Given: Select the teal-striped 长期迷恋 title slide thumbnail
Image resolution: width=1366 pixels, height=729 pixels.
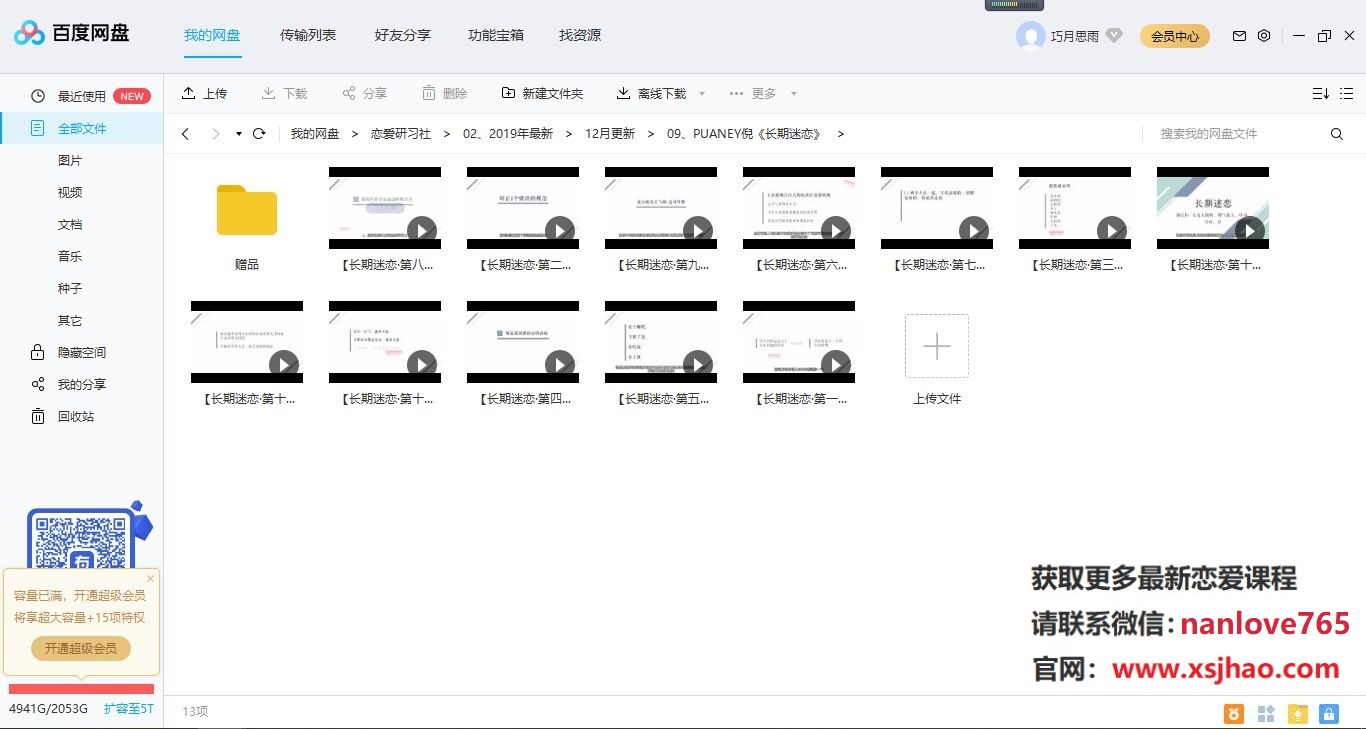Looking at the screenshot, I should [x=1213, y=208].
